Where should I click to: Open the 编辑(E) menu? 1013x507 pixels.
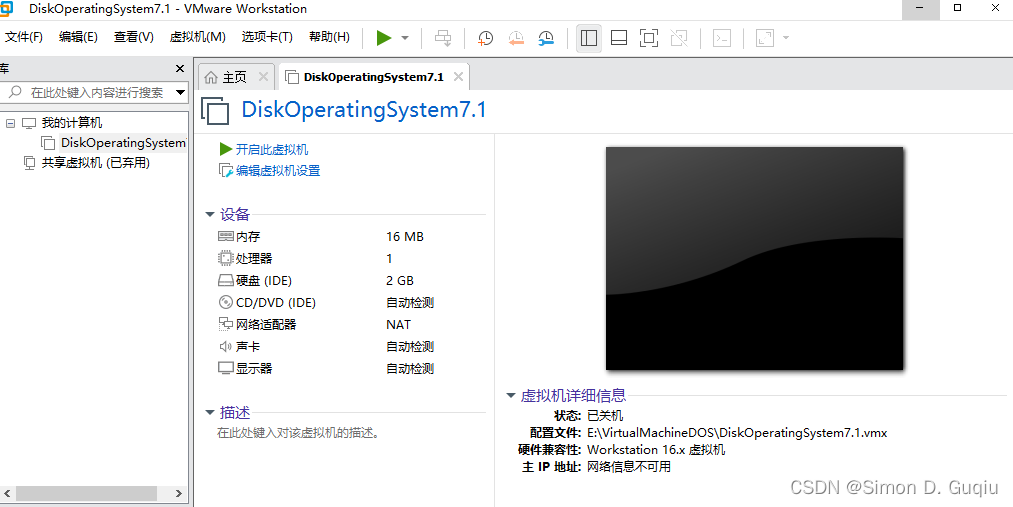(x=78, y=37)
